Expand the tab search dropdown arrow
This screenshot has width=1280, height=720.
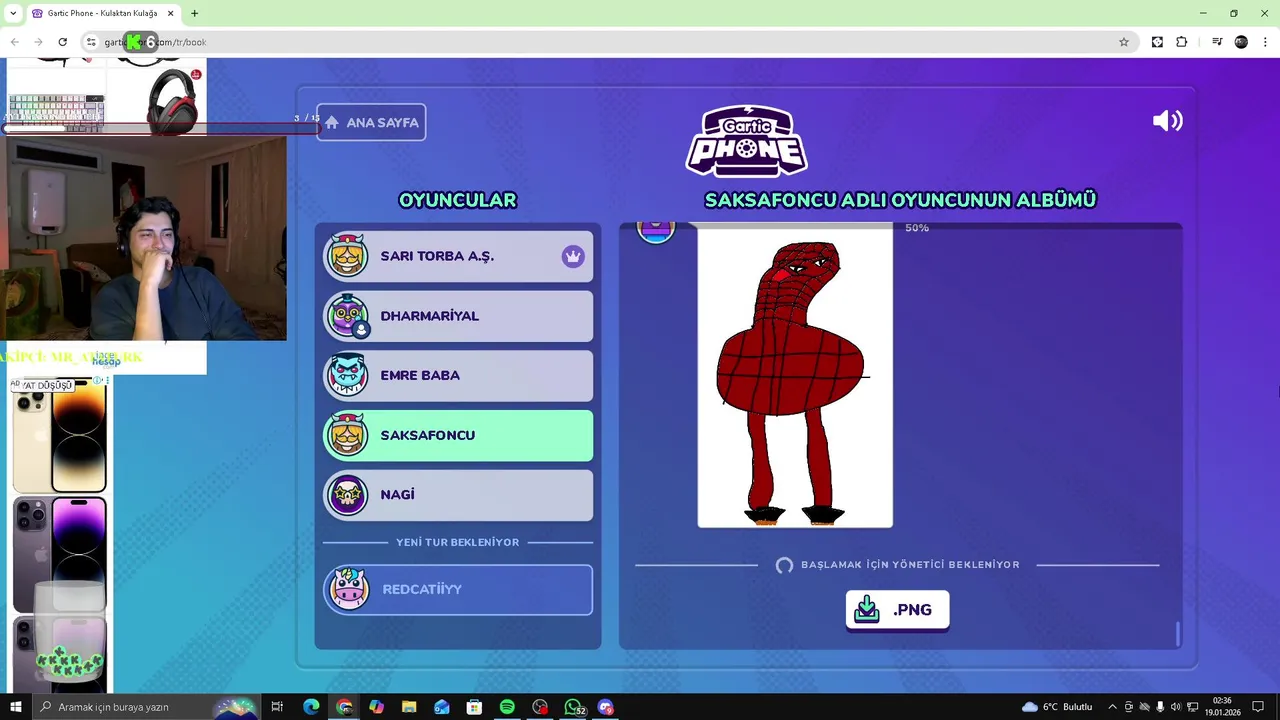[12, 13]
